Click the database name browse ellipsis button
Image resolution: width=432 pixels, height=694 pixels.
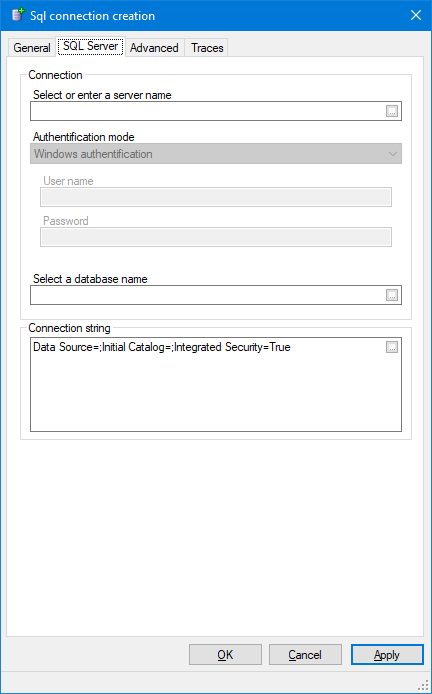coord(392,295)
